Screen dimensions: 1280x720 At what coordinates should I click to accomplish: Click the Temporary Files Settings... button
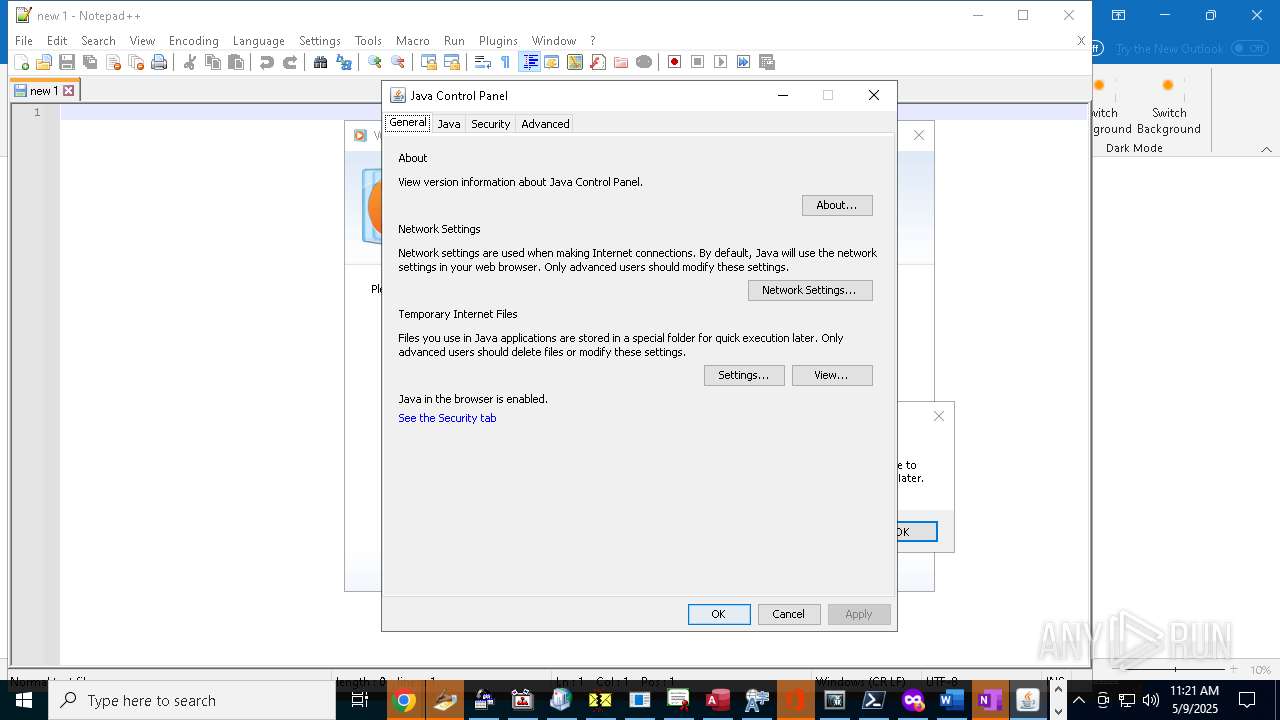pyautogui.click(x=744, y=375)
